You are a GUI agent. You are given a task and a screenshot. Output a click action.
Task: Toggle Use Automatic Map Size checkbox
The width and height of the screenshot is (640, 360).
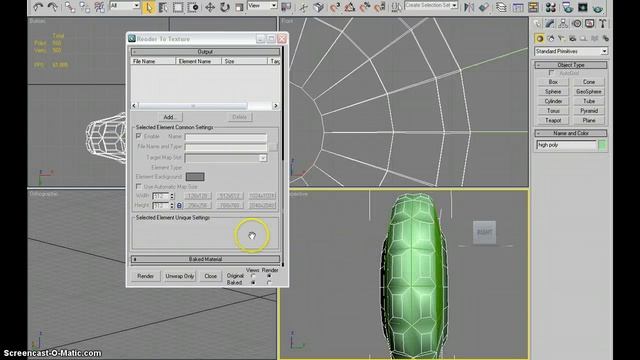click(x=138, y=186)
